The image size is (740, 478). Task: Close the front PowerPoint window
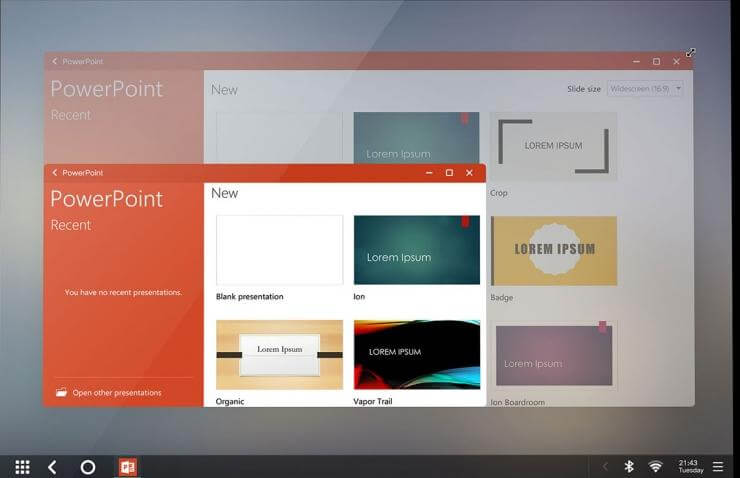tap(469, 173)
